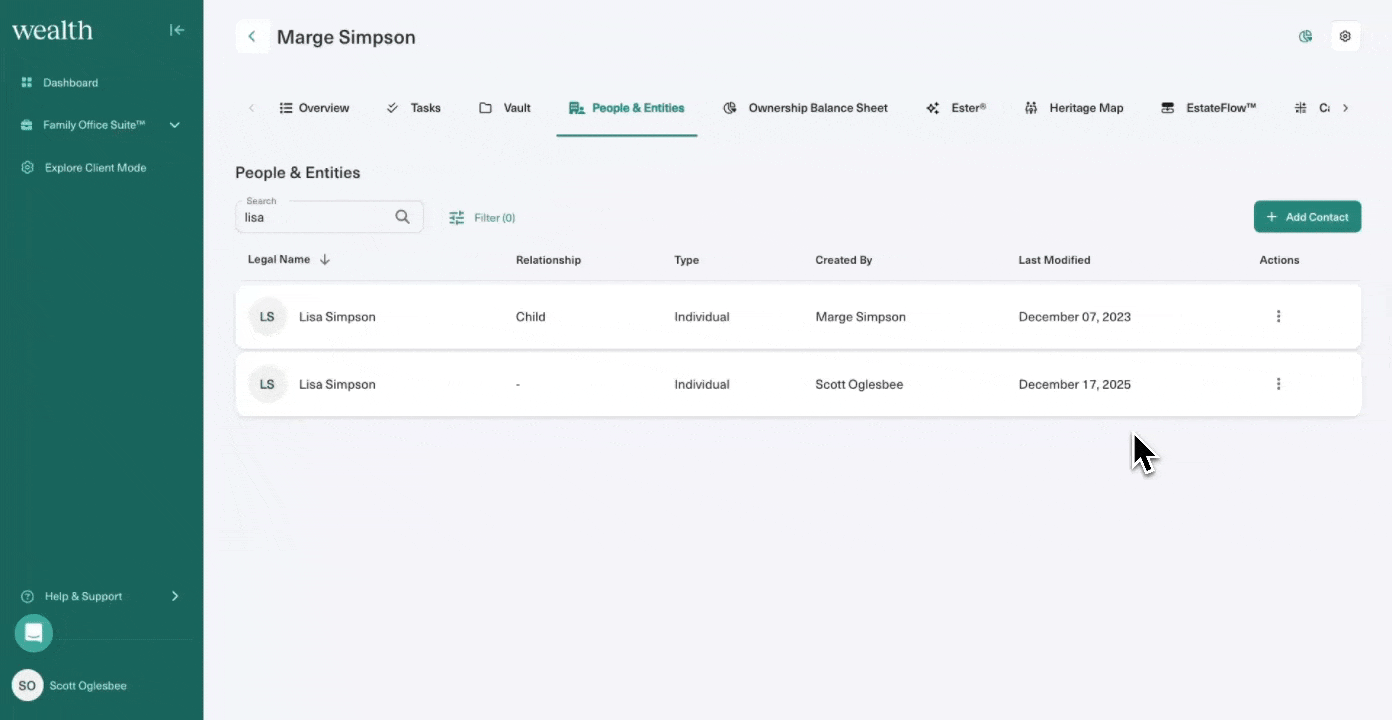Select Explore Client Mode in sidebar

[95, 168]
